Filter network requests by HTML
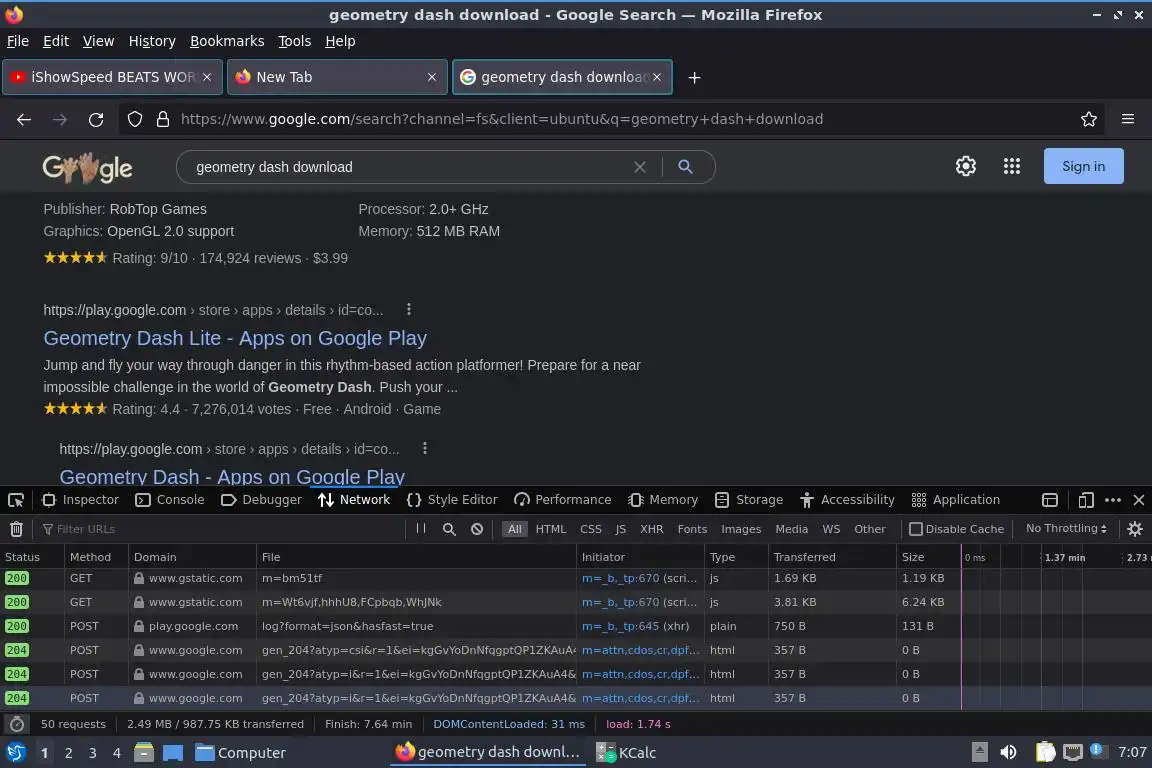The image size is (1152, 768). point(551,529)
